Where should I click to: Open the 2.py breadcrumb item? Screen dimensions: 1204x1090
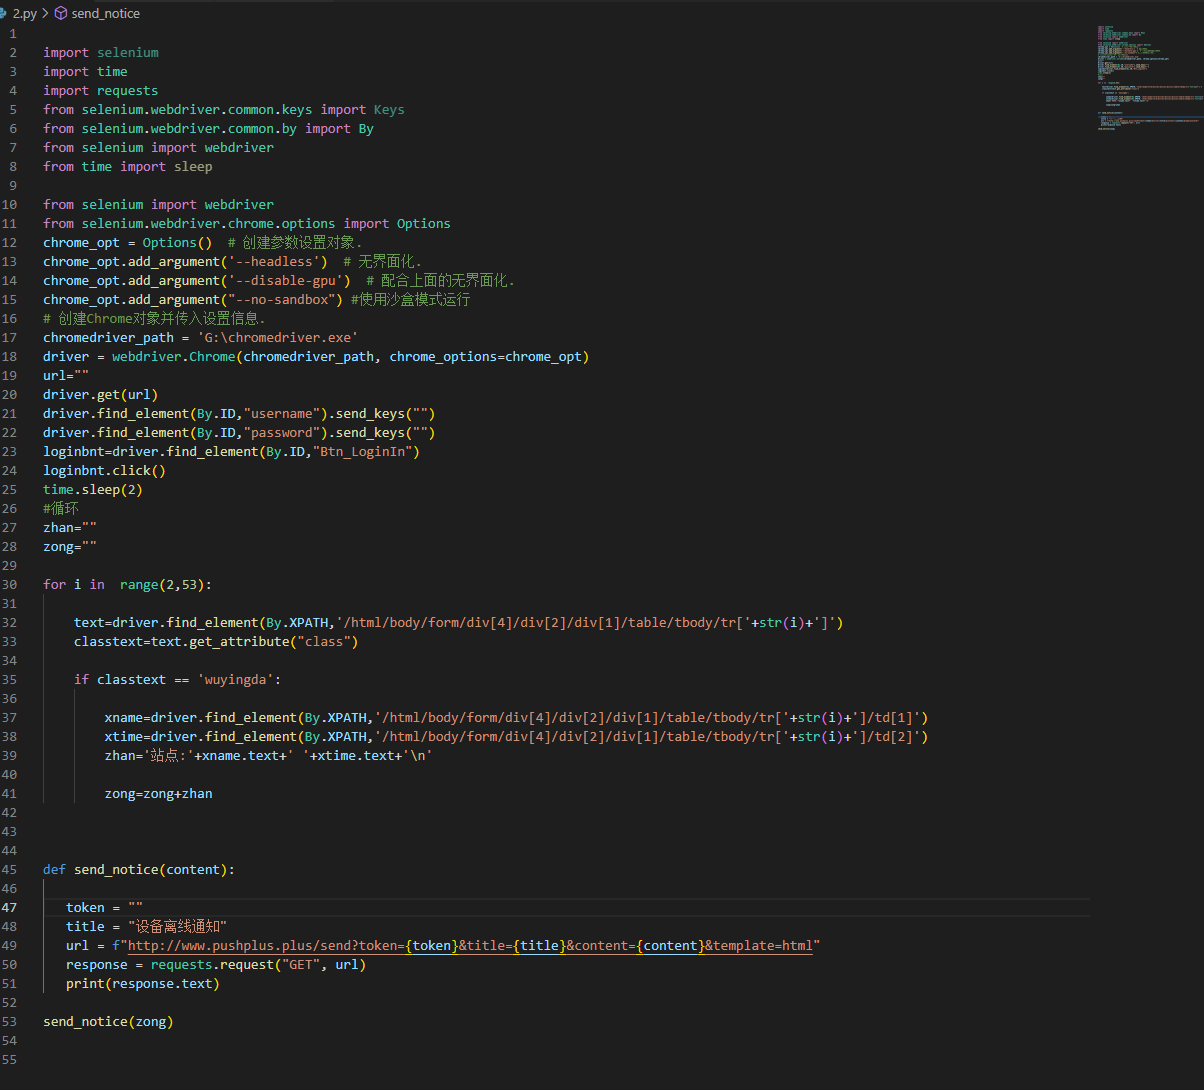pos(24,14)
